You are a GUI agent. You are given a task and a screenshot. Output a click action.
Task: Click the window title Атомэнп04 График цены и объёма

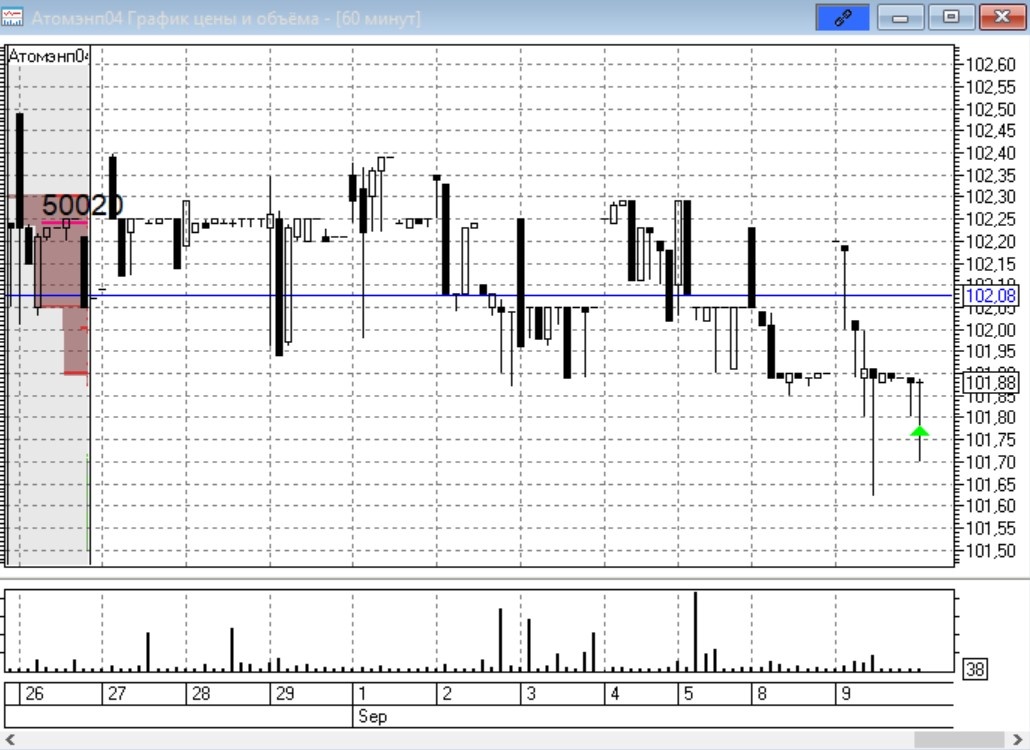[x=226, y=18]
